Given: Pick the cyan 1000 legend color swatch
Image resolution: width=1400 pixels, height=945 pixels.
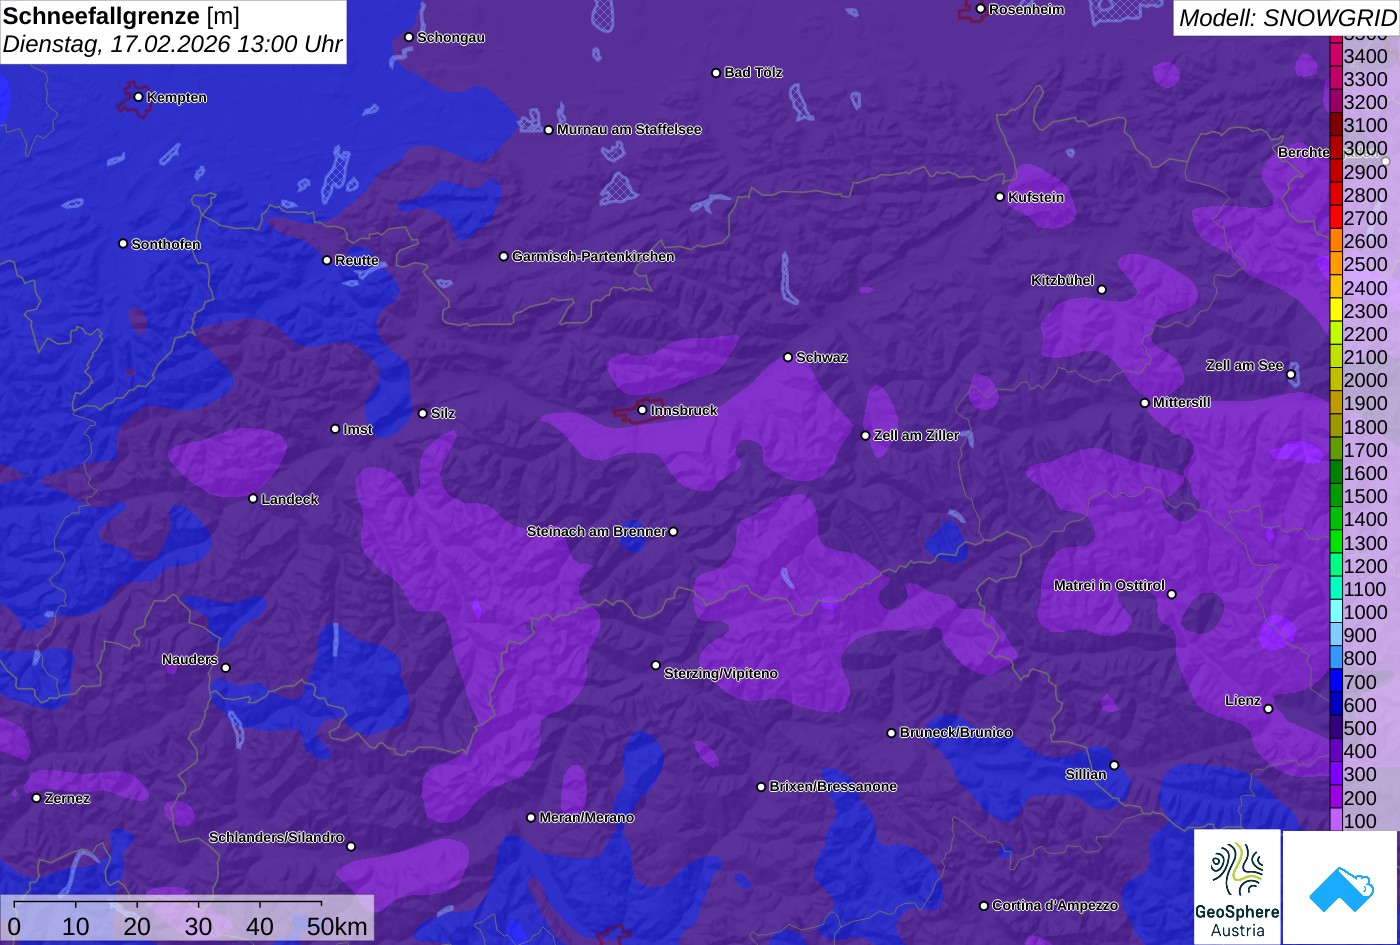Looking at the screenshot, I should coord(1336,612).
